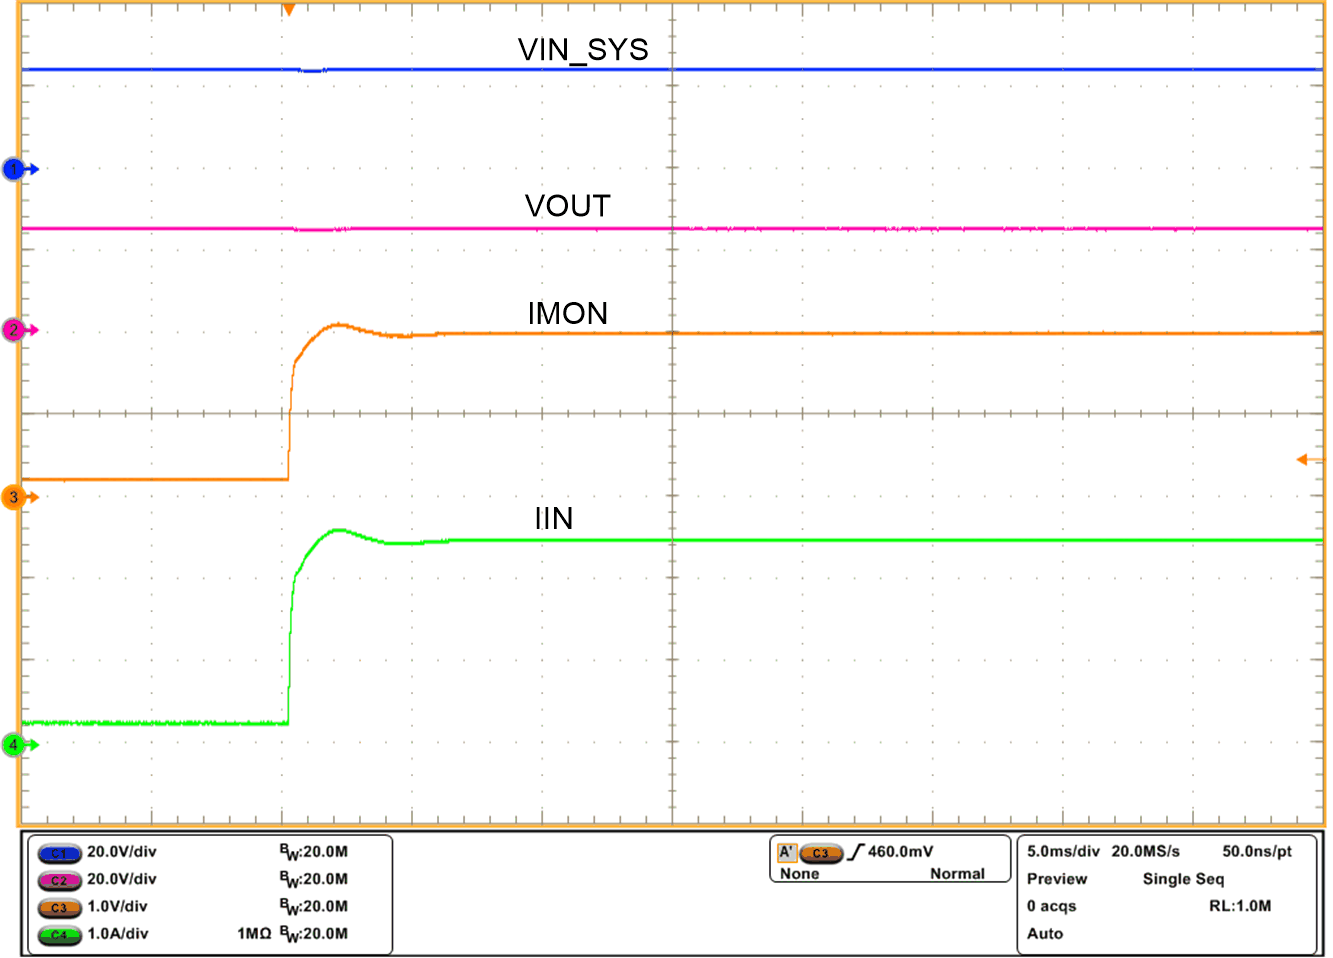Image resolution: width=1333 pixels, height=958 pixels.
Task: Click the C1 bandwidth 20.0M readout
Action: click(314, 852)
